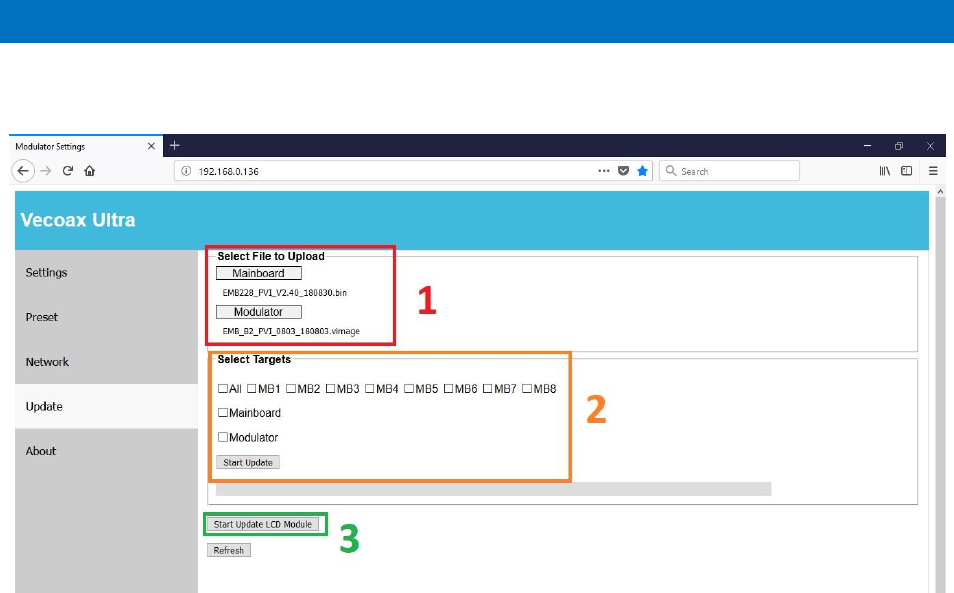The height and width of the screenshot is (593, 954).
Task: Check the All targets checkbox
Action: coord(223,389)
